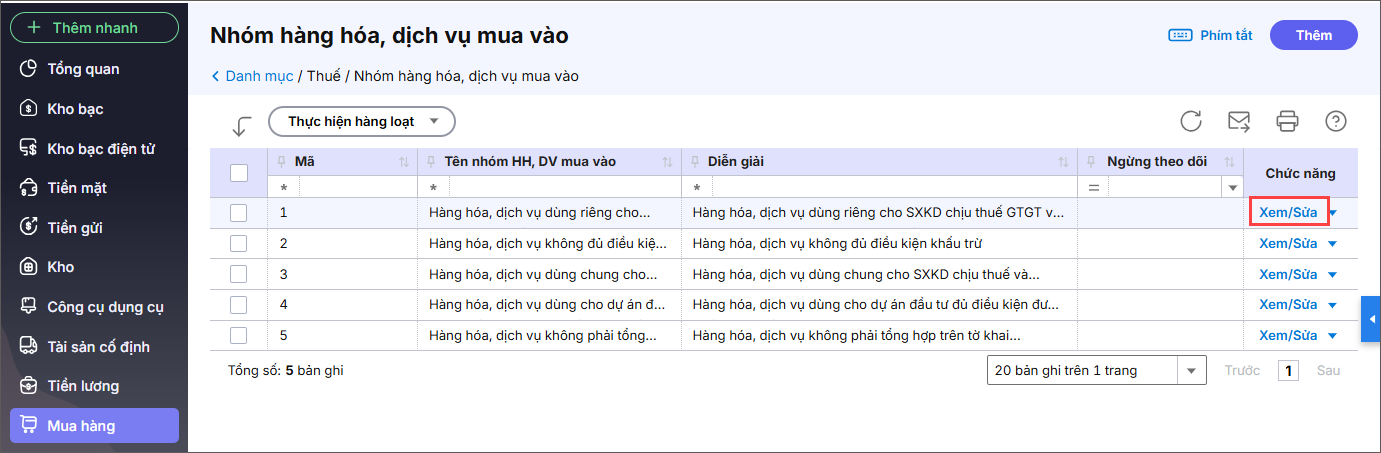Click Xem/Sửa link for row 5
The image size is (1381, 453).
[1288, 335]
